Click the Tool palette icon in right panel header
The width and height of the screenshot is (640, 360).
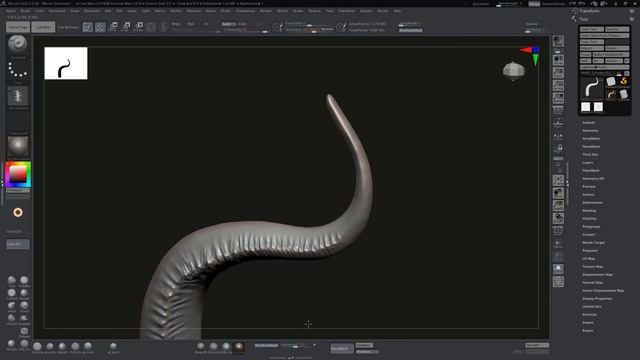[575, 19]
